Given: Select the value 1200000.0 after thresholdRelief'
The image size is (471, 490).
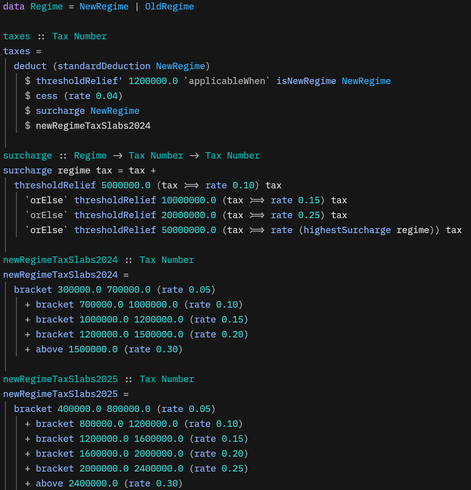Looking at the screenshot, I should click(153, 81).
